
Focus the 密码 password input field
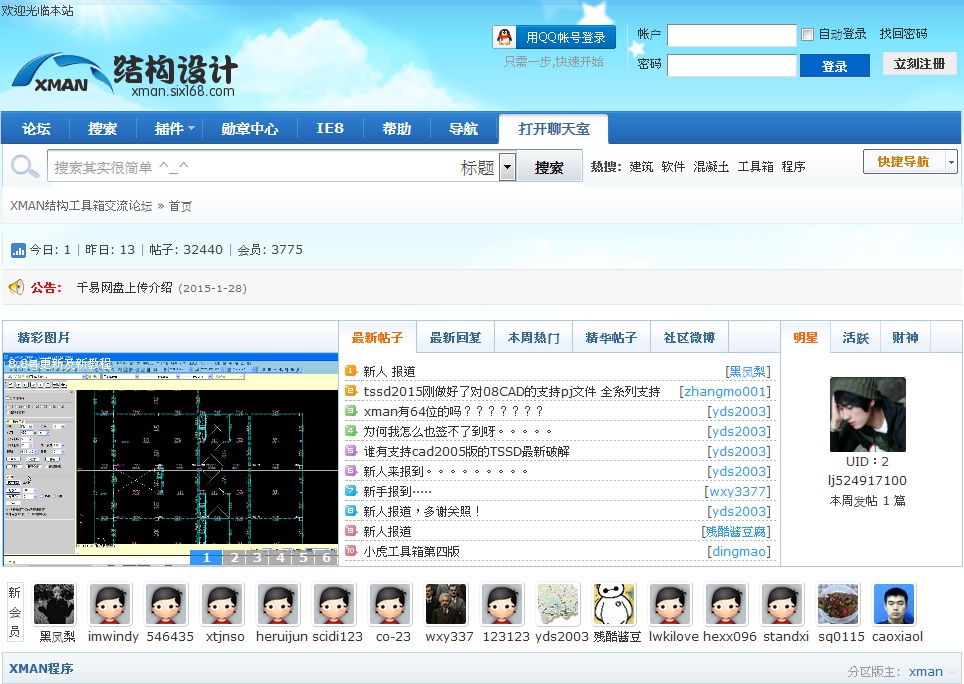coord(732,65)
